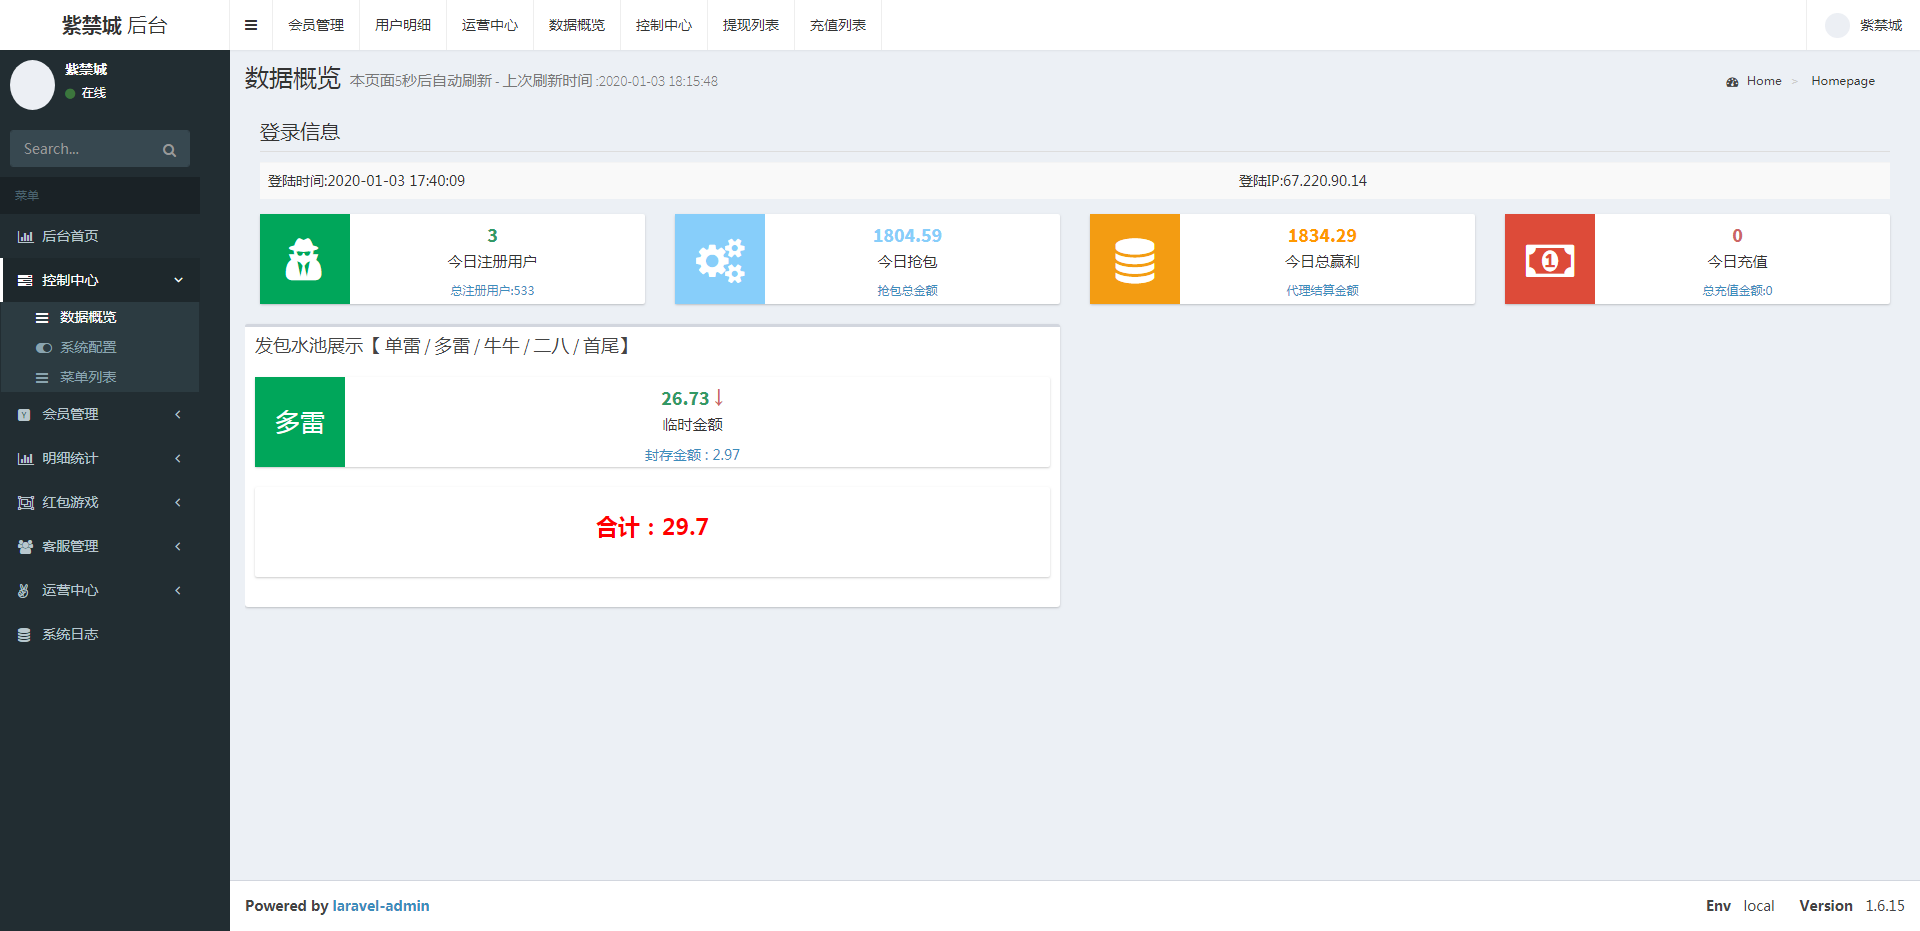
Task: Click the search magnifier icon in sidebar
Action: pos(169,150)
